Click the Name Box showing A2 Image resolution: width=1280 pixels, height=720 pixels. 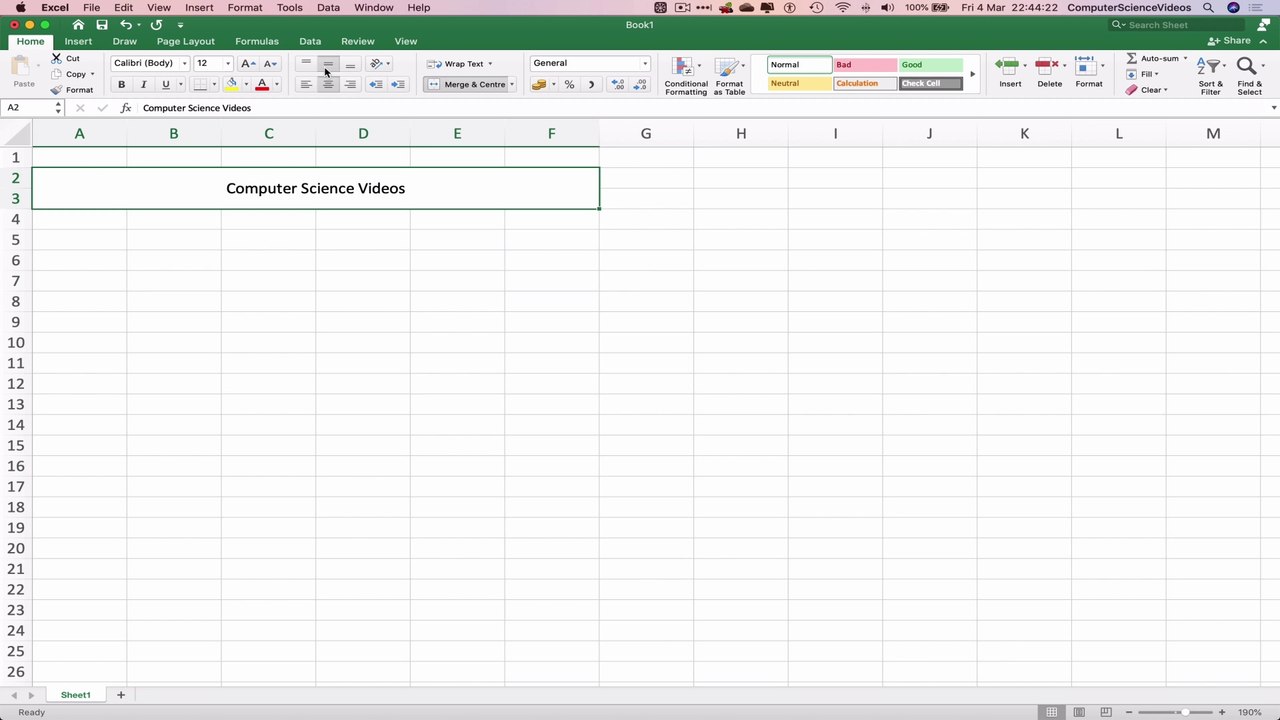coord(33,107)
